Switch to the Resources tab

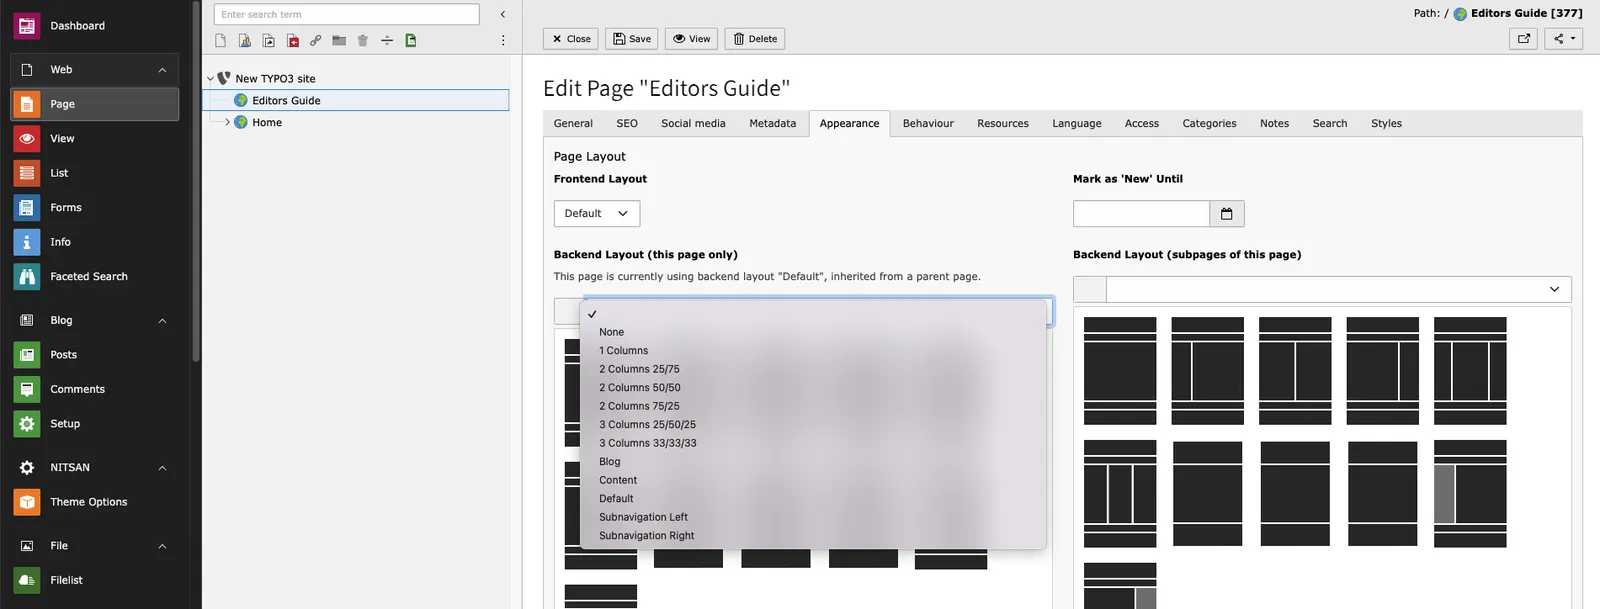pos(1003,124)
